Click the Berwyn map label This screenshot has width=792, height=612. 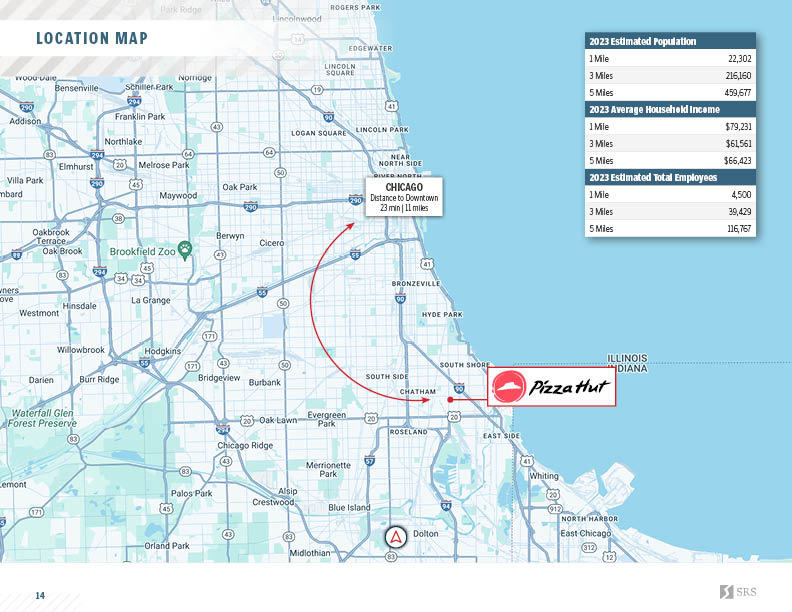pos(230,236)
